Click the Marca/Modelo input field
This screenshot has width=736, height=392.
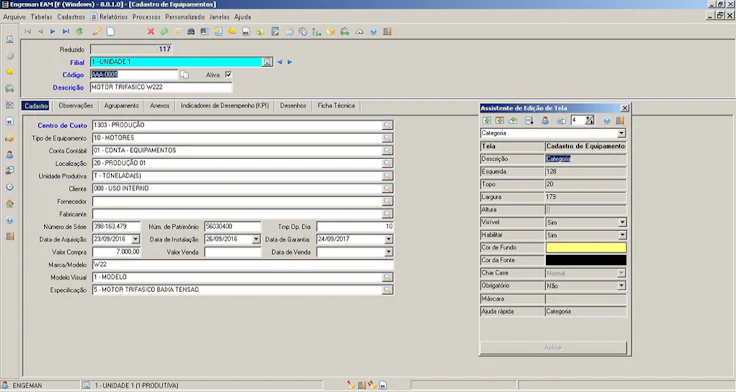tap(243, 265)
